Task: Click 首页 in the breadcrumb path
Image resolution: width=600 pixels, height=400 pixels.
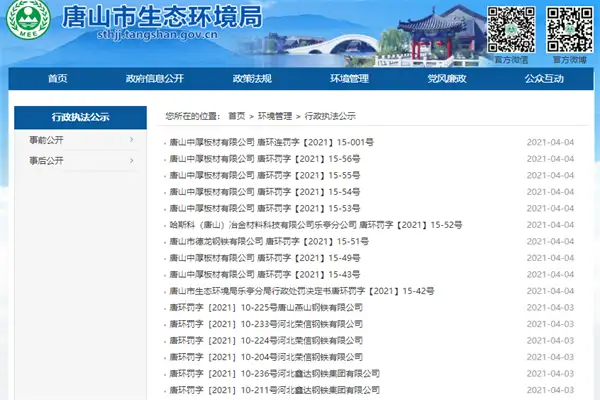Action: [236, 116]
